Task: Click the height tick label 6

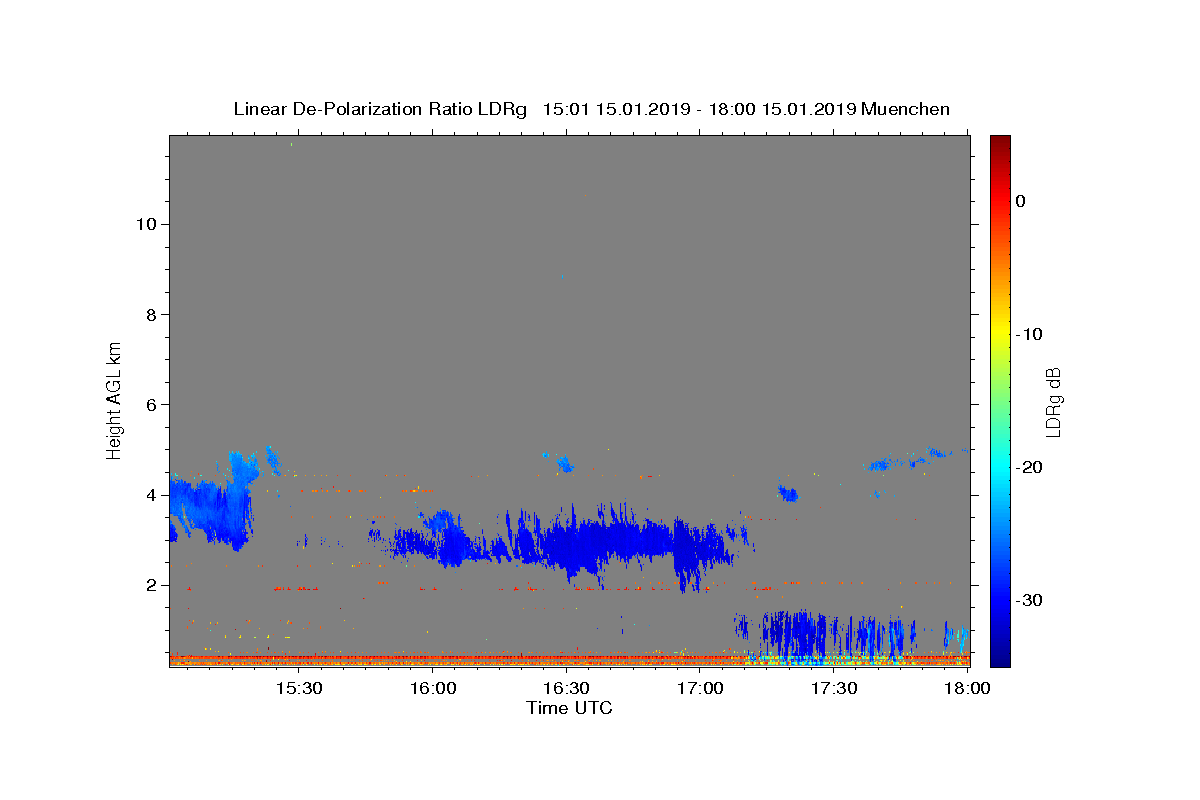Action: [151, 405]
